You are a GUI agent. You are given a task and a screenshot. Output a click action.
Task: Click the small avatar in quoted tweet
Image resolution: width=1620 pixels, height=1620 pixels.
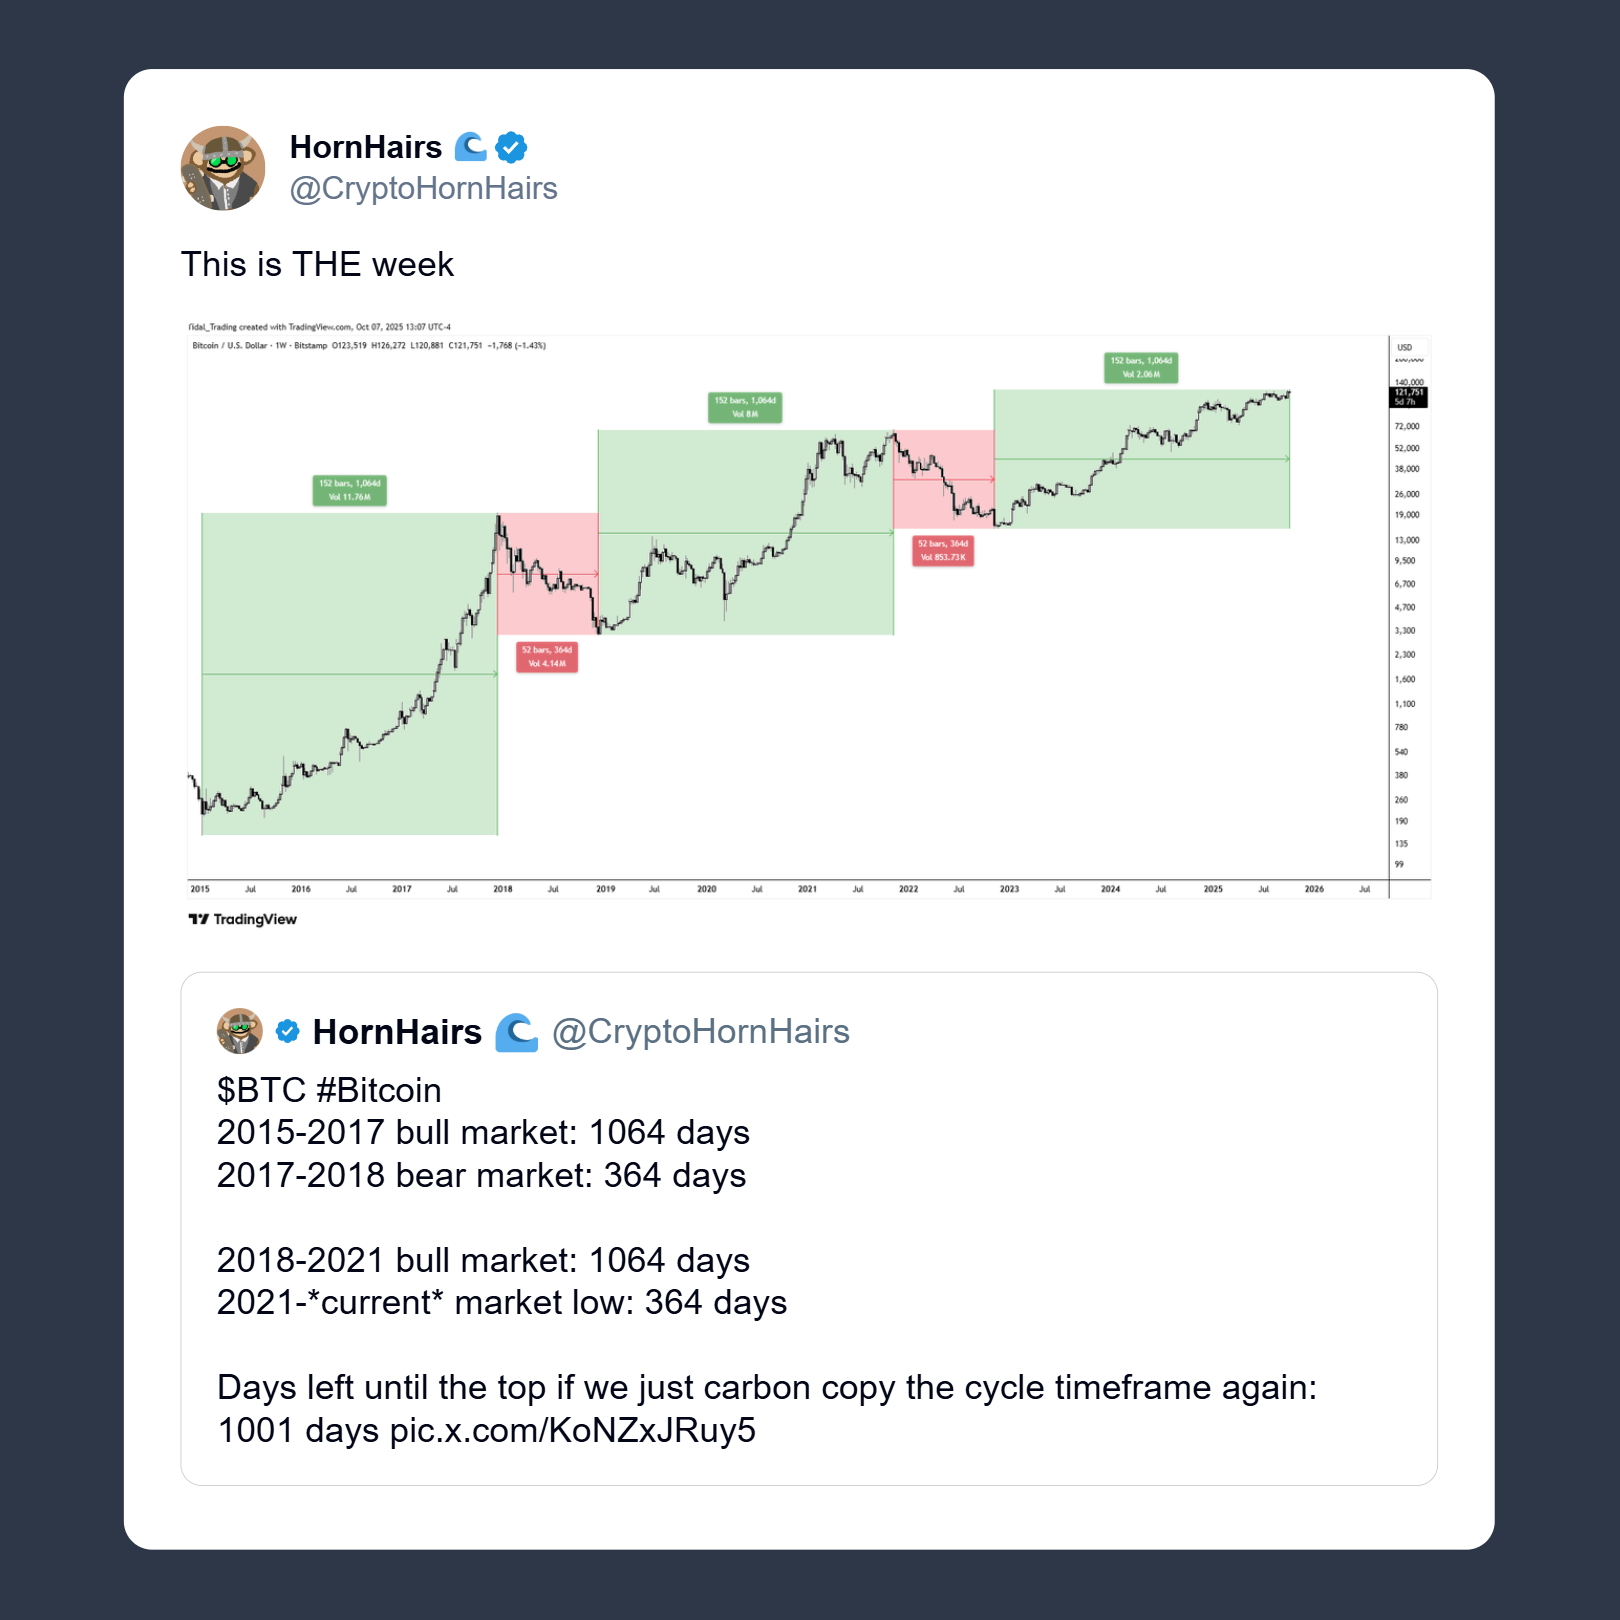pos(240,1031)
